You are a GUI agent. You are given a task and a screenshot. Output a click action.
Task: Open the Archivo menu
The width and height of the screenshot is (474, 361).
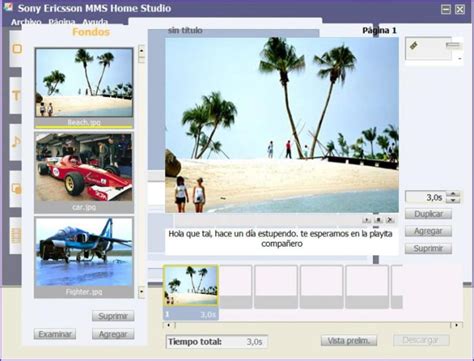pos(26,22)
